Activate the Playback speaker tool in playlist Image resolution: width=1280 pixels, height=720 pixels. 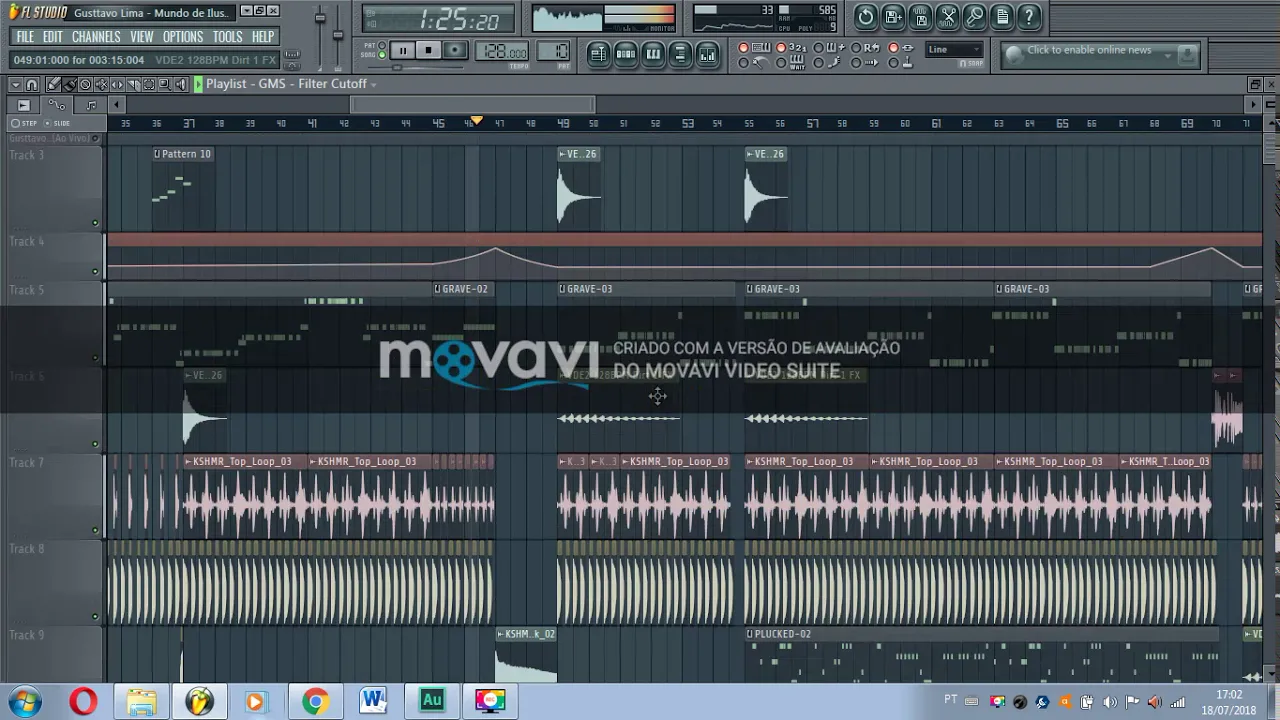tap(181, 84)
